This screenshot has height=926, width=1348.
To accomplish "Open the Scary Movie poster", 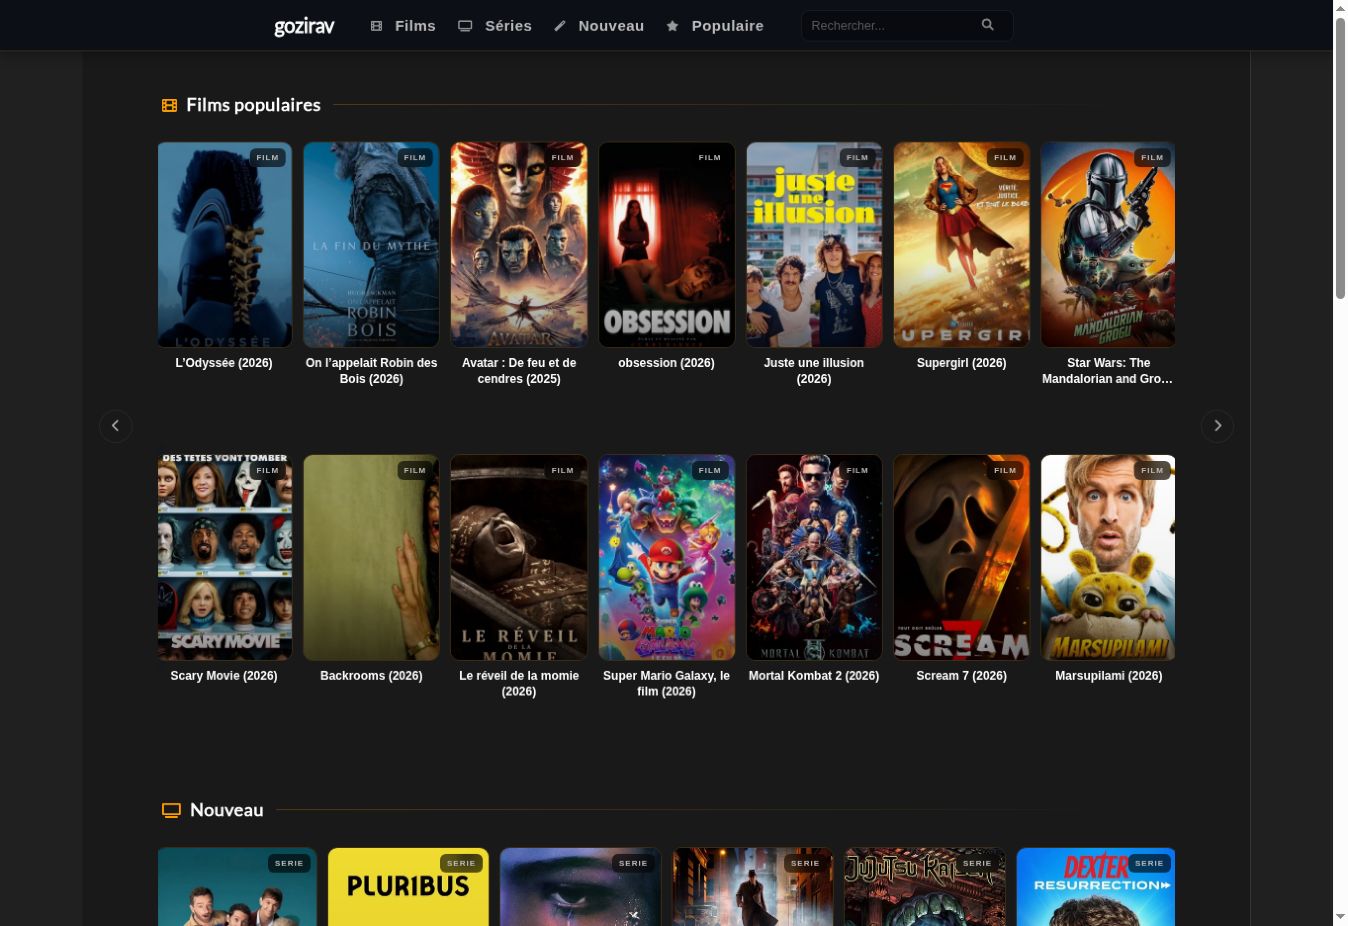I will [x=225, y=558].
